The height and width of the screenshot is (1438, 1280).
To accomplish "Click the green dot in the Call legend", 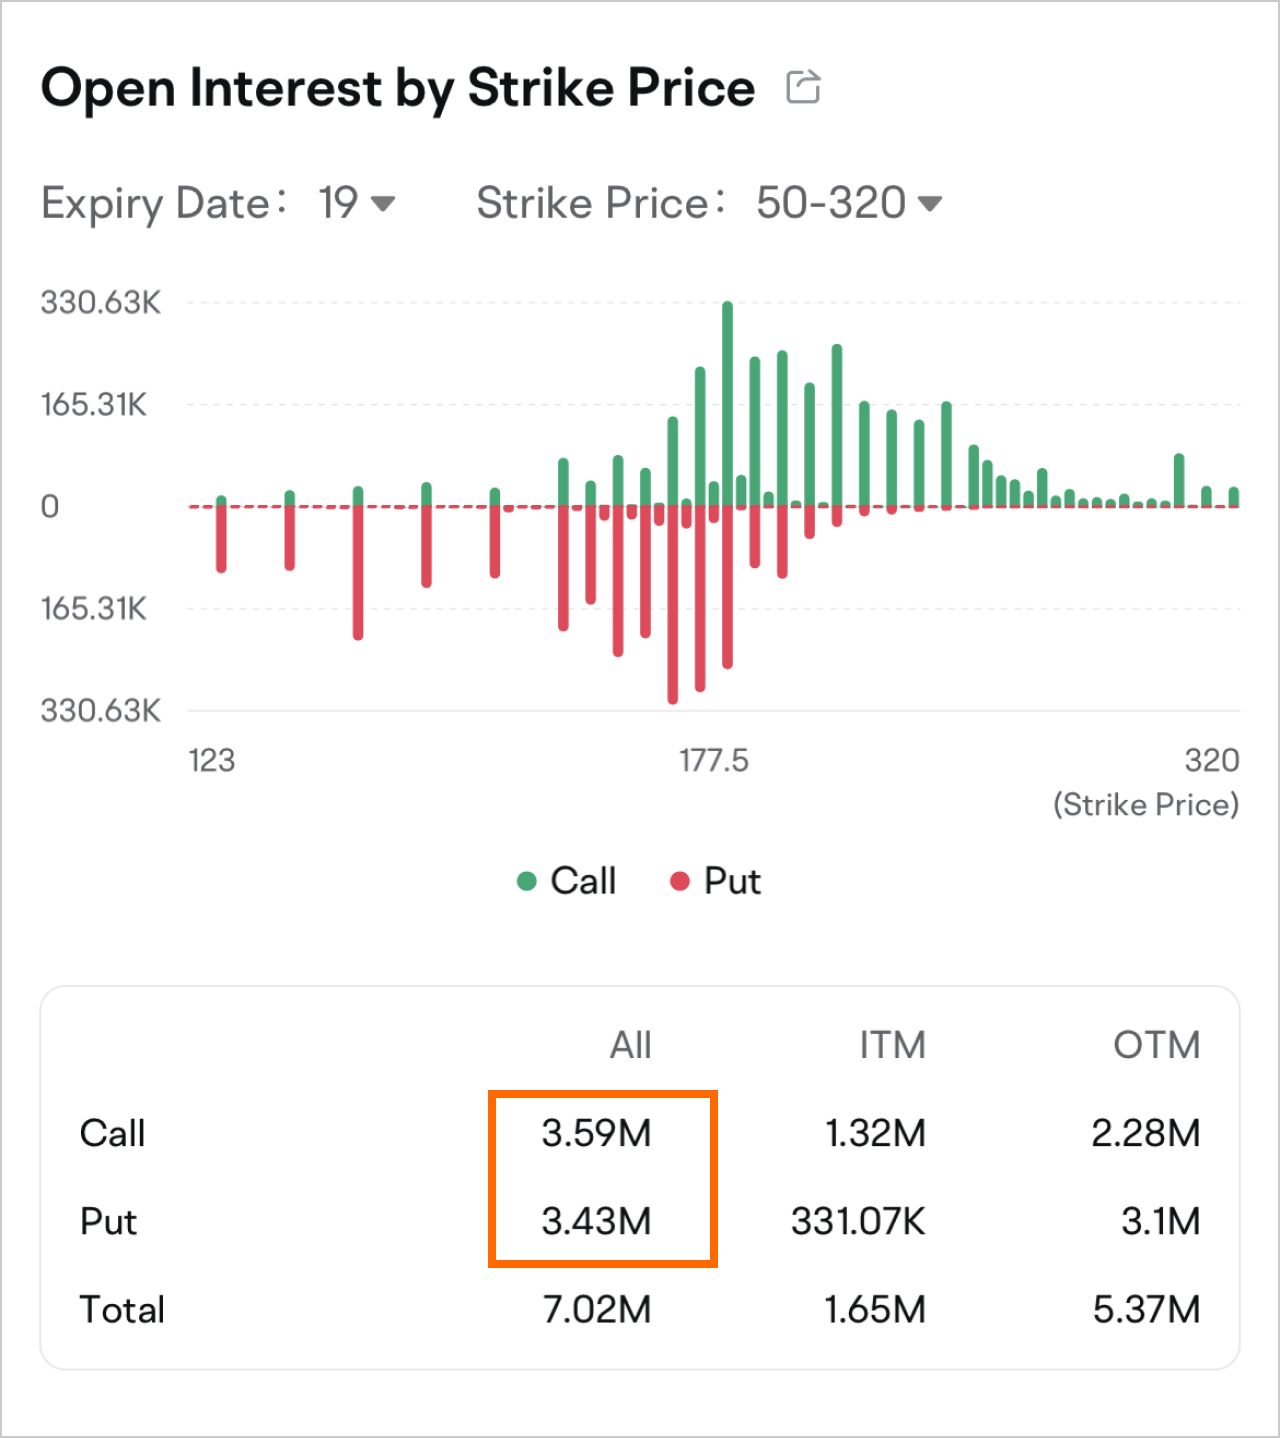I will [x=527, y=881].
